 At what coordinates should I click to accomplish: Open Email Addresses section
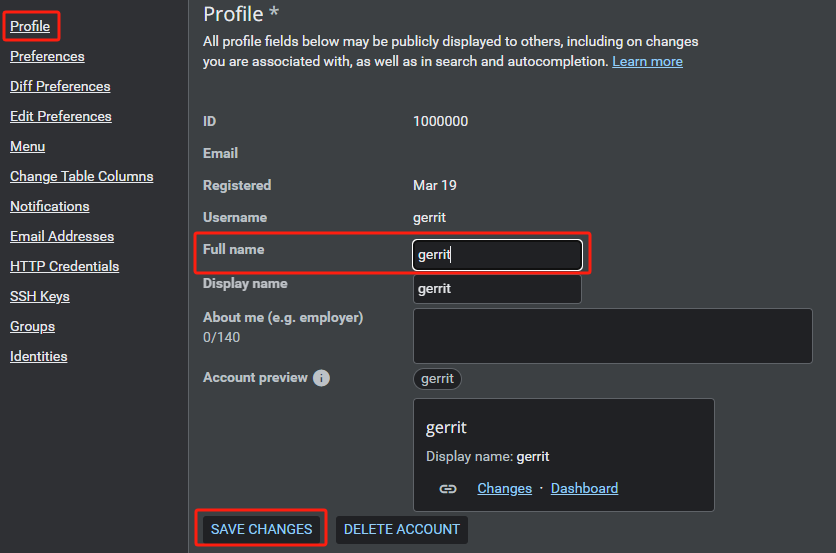(62, 236)
